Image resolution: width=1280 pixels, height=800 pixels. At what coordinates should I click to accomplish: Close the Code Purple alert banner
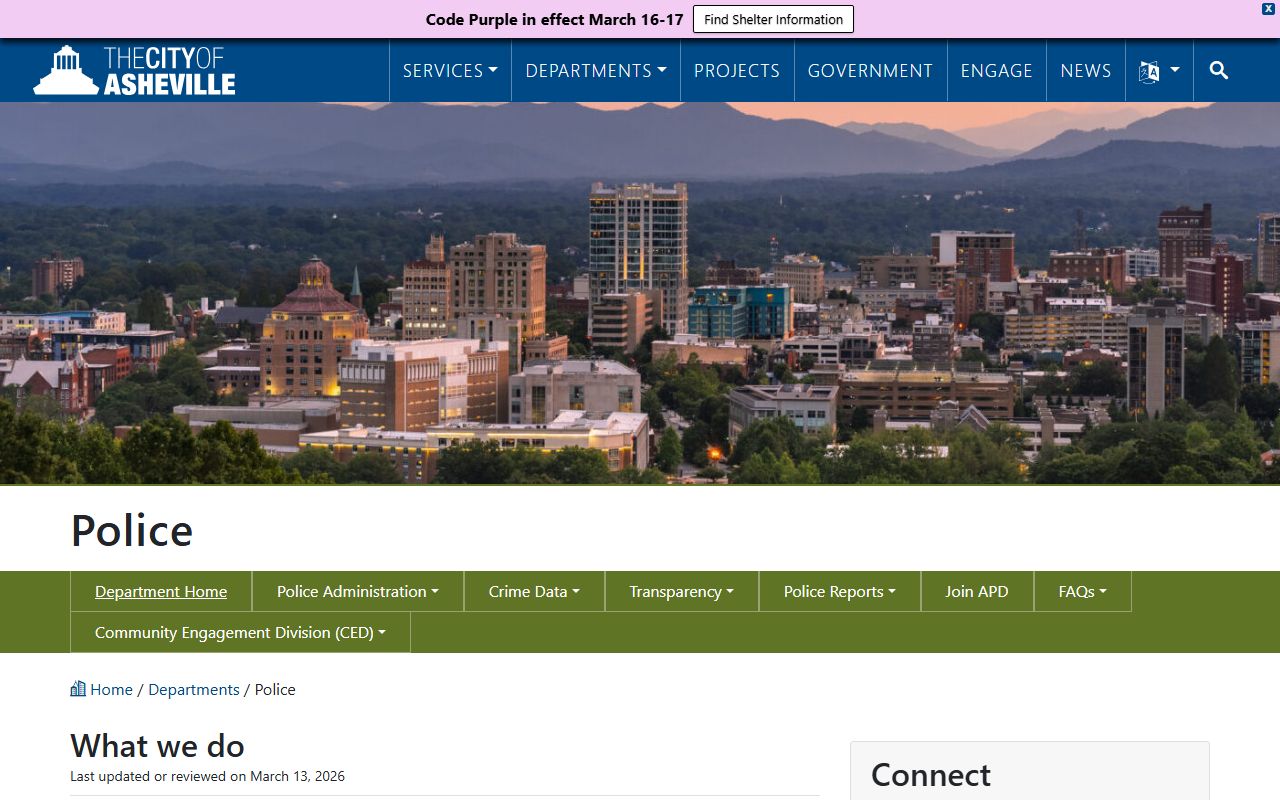pos(1268,9)
